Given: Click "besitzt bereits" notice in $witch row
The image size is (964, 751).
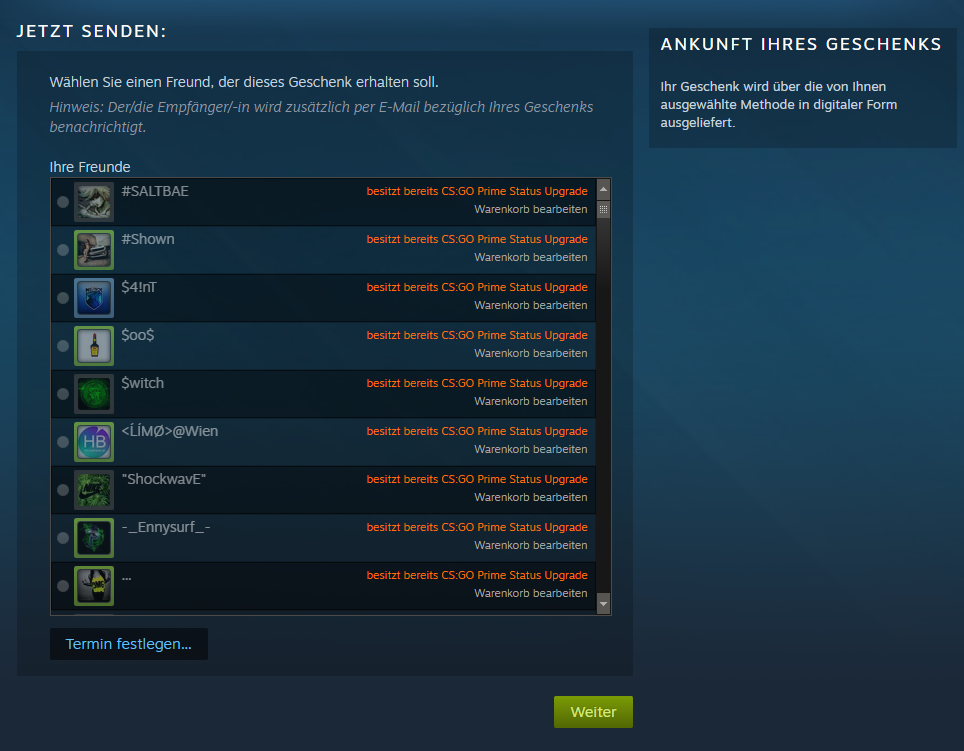Looking at the screenshot, I should click(477, 383).
